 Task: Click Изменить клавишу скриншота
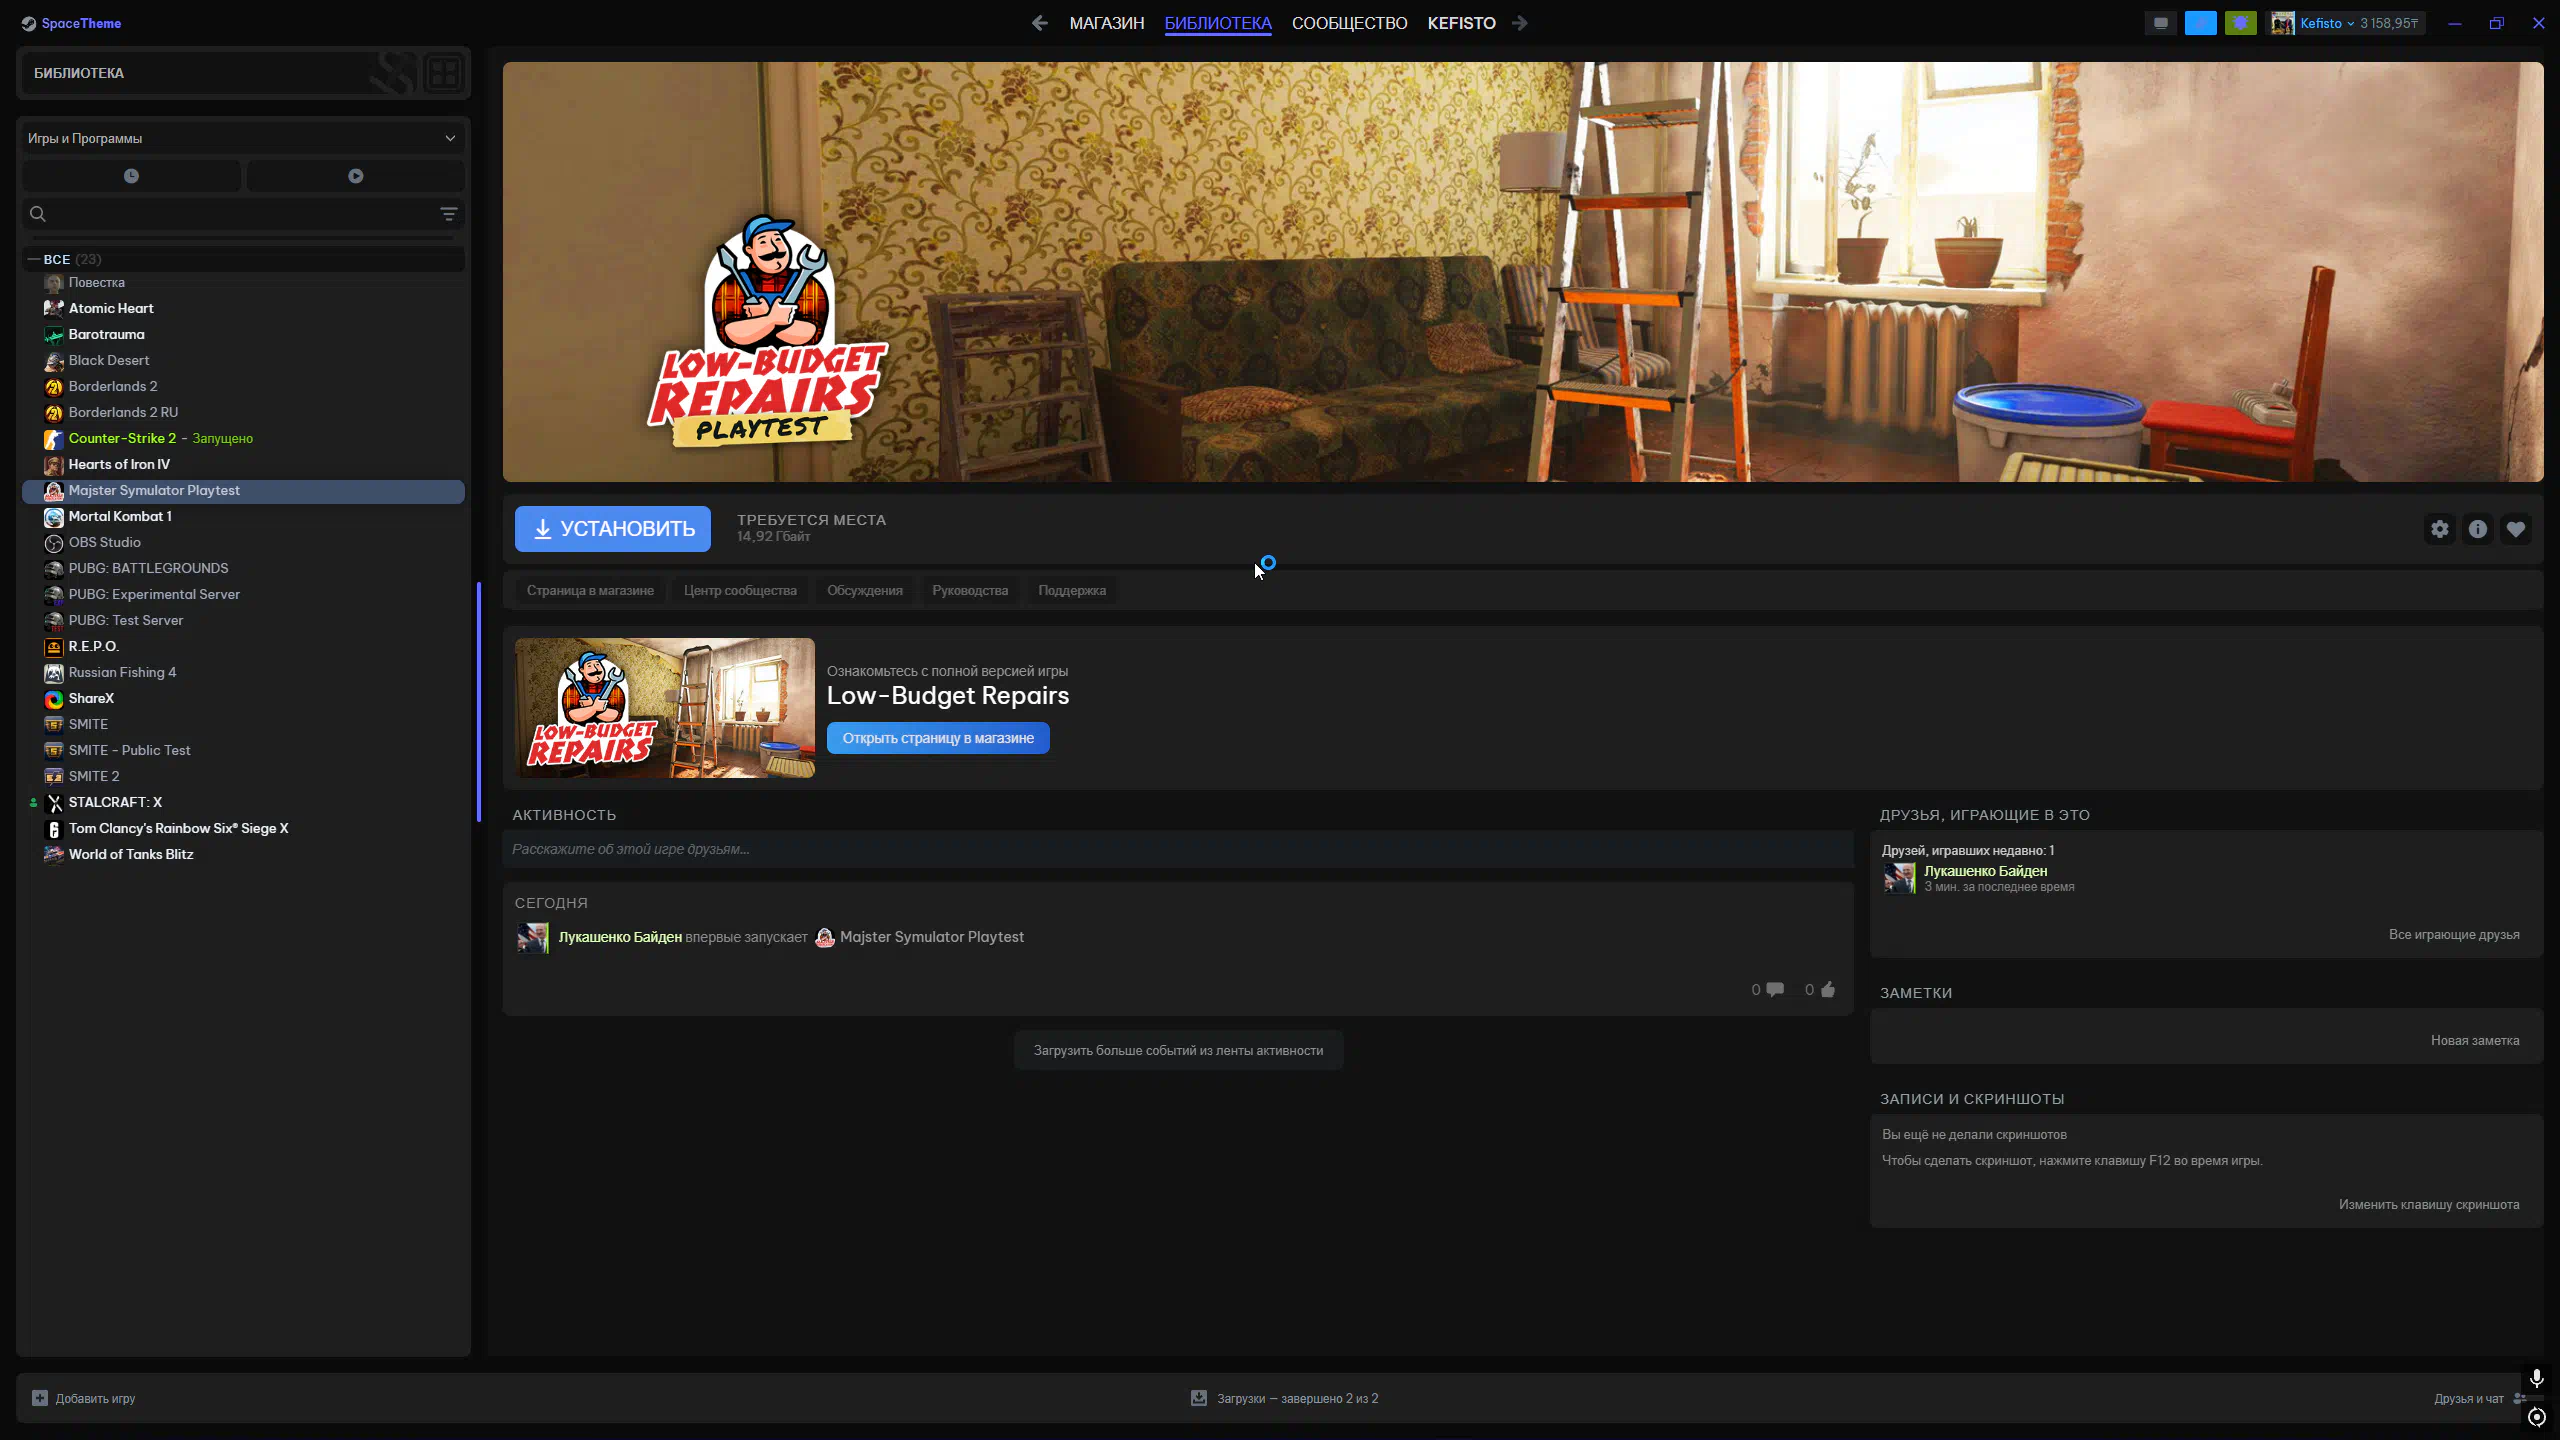pos(2429,1205)
